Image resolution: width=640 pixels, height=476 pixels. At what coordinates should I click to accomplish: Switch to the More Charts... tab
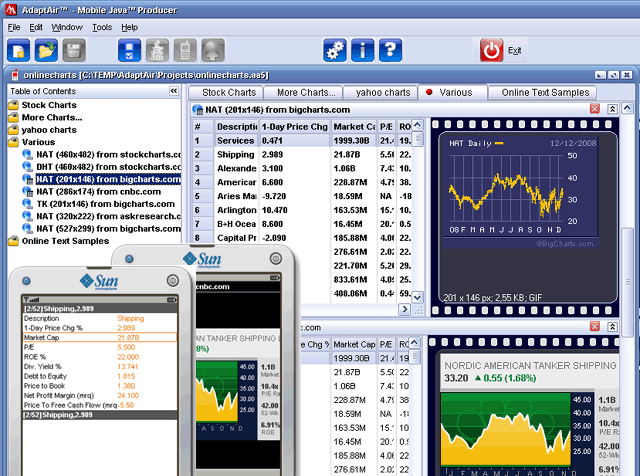(303, 93)
